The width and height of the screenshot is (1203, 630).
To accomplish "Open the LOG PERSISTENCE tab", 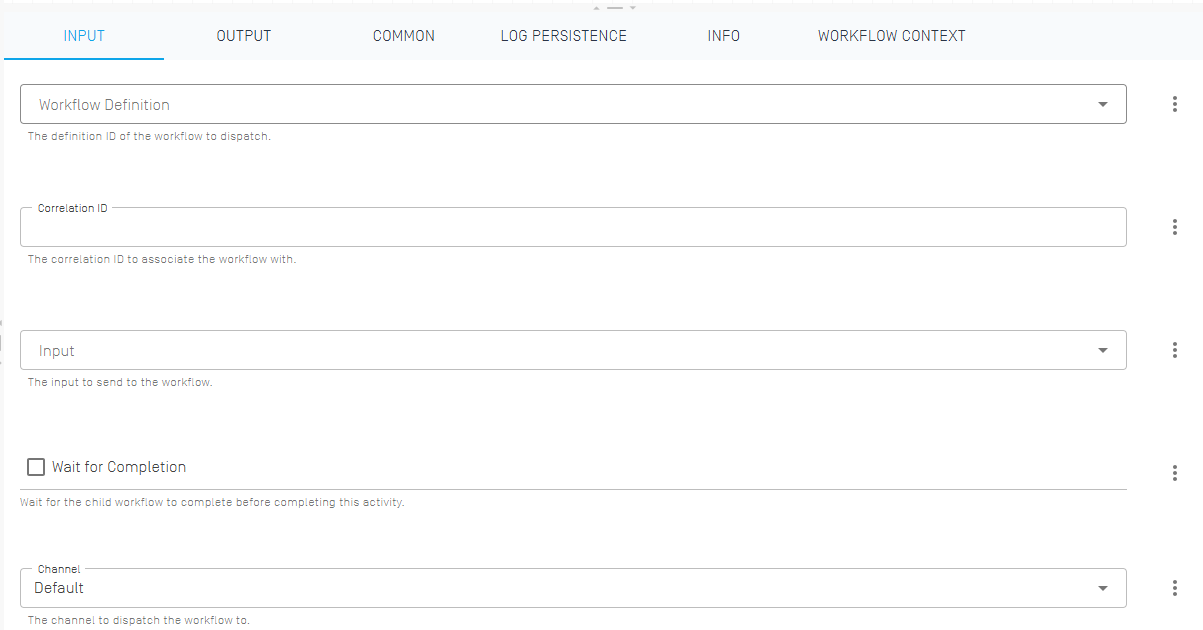I will tap(563, 35).
